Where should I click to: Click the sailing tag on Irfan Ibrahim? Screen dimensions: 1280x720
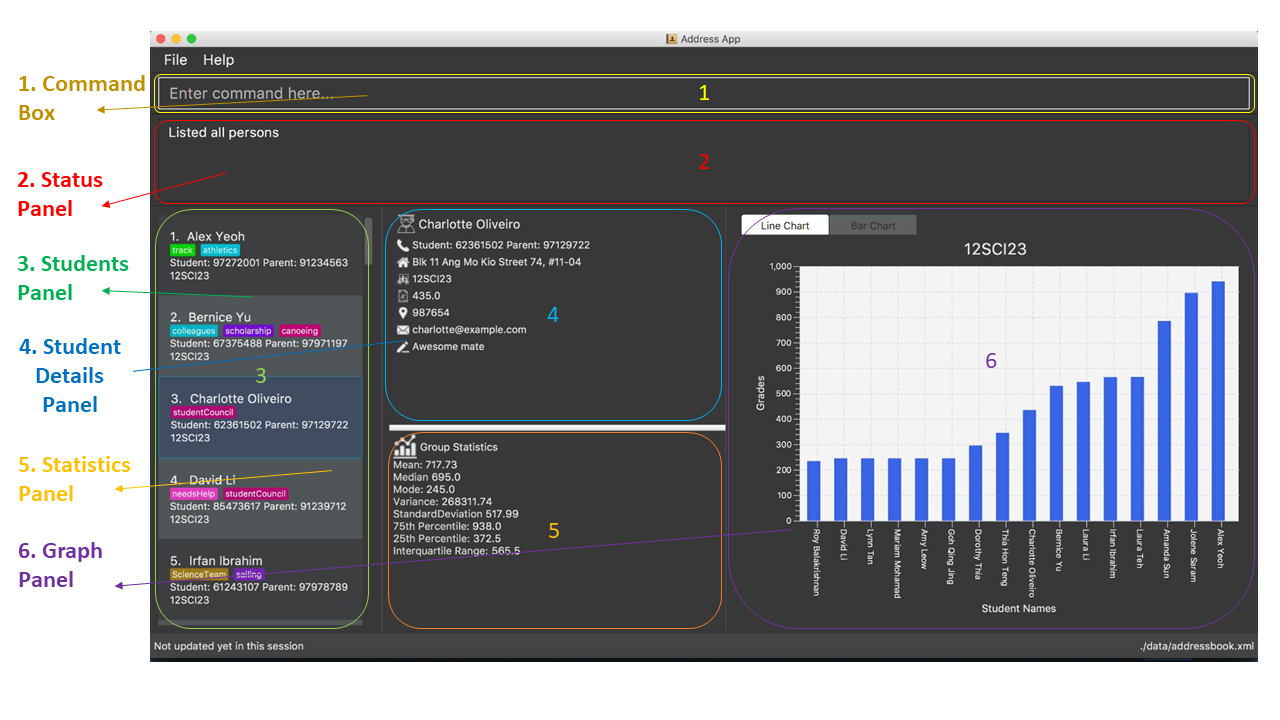coord(249,574)
